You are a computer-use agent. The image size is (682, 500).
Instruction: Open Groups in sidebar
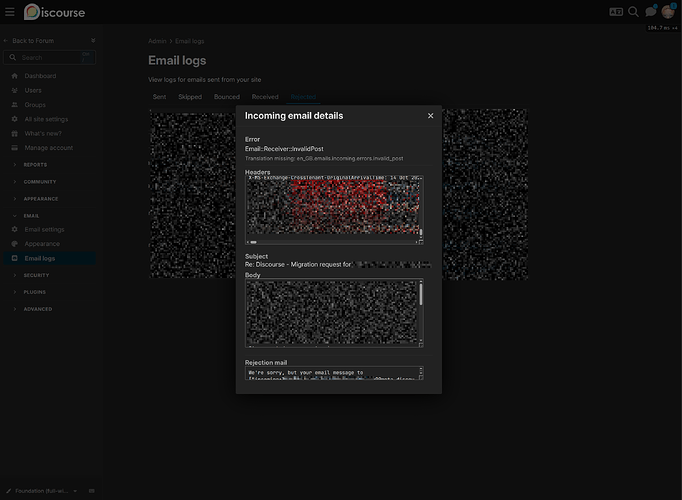pyautogui.click(x=35, y=105)
